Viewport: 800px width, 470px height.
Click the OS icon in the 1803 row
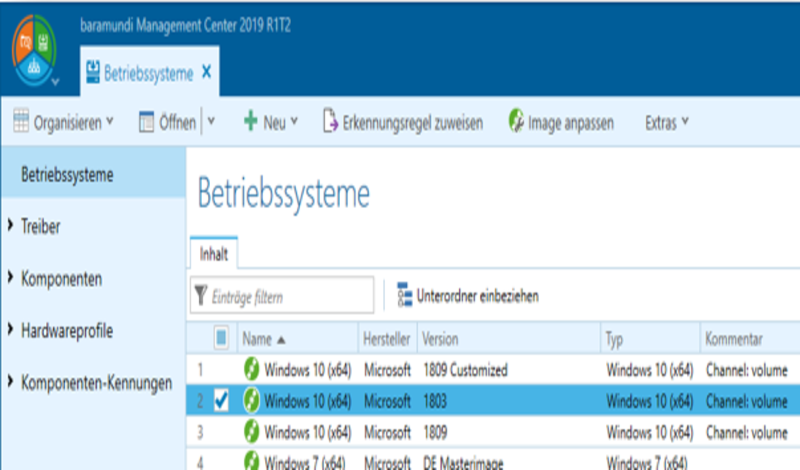[252, 401]
